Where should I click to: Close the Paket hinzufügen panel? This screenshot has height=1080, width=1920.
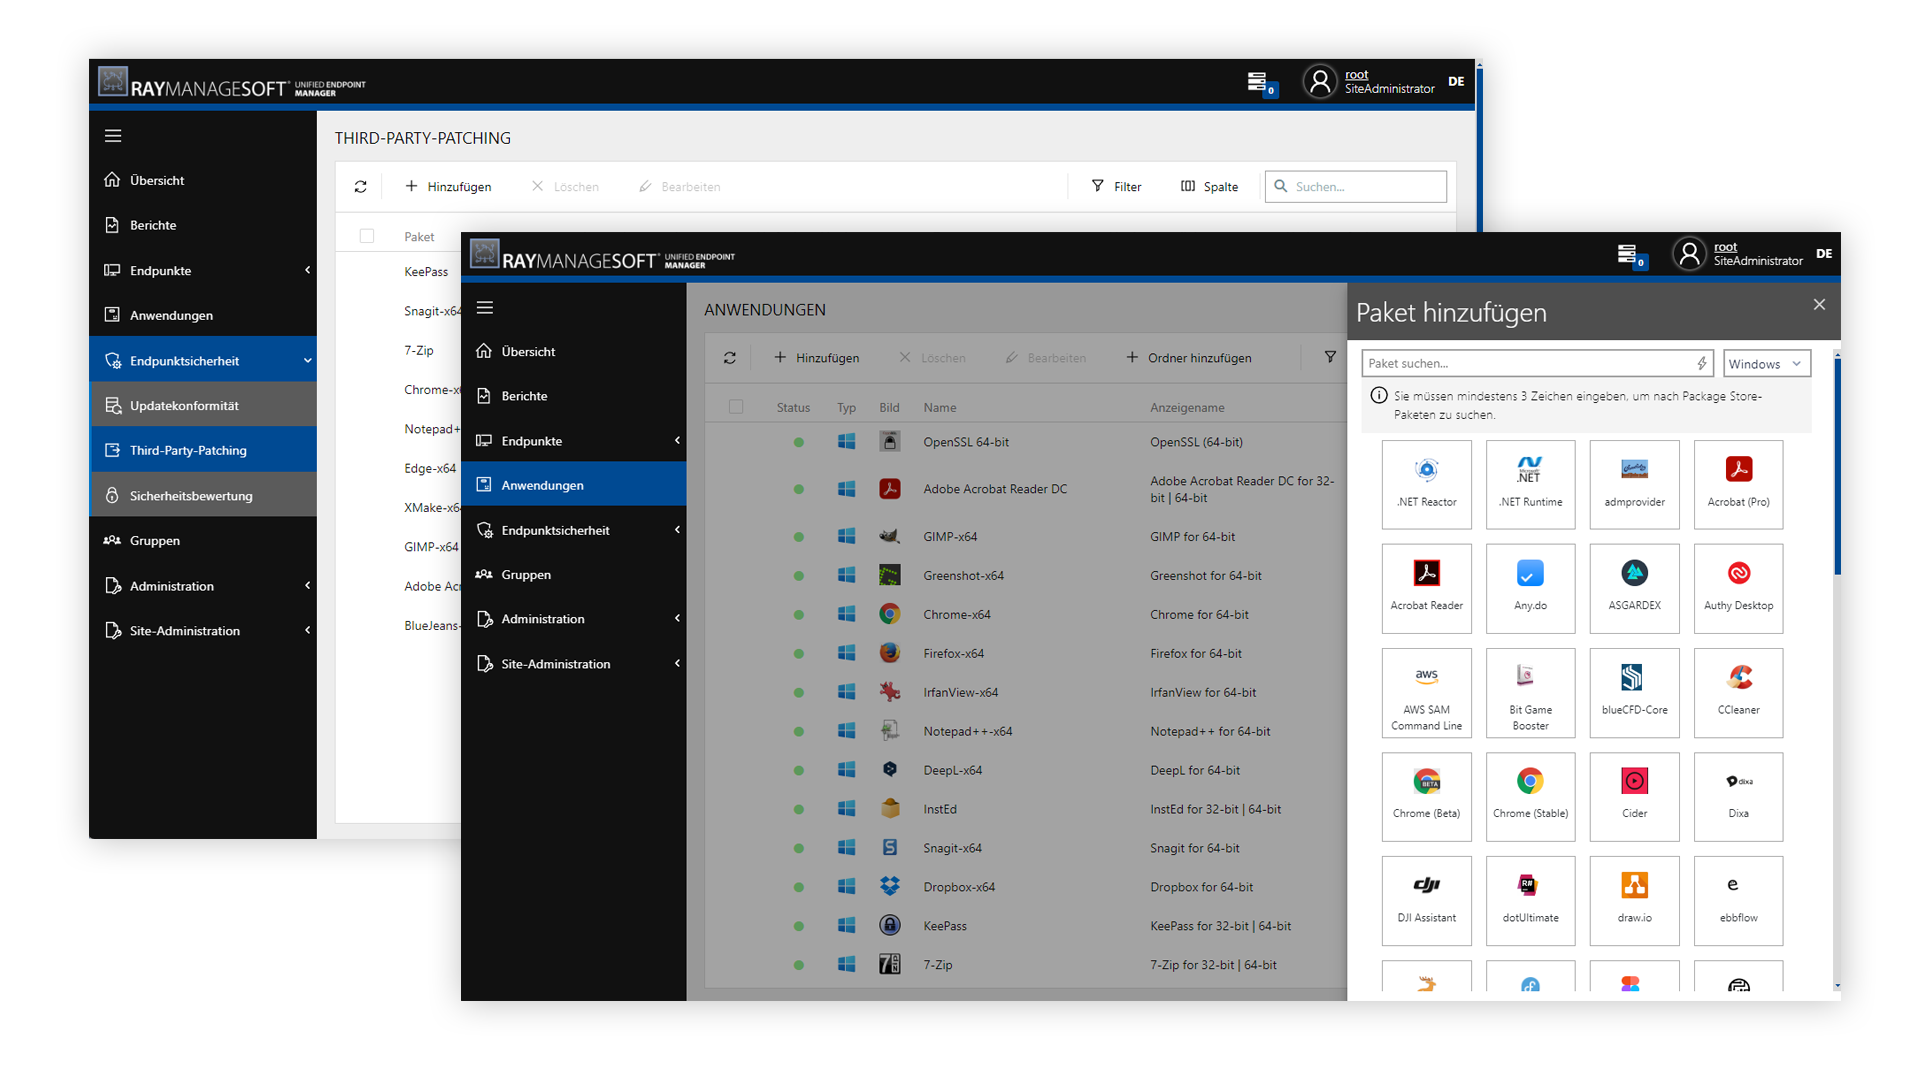coord(1819,305)
